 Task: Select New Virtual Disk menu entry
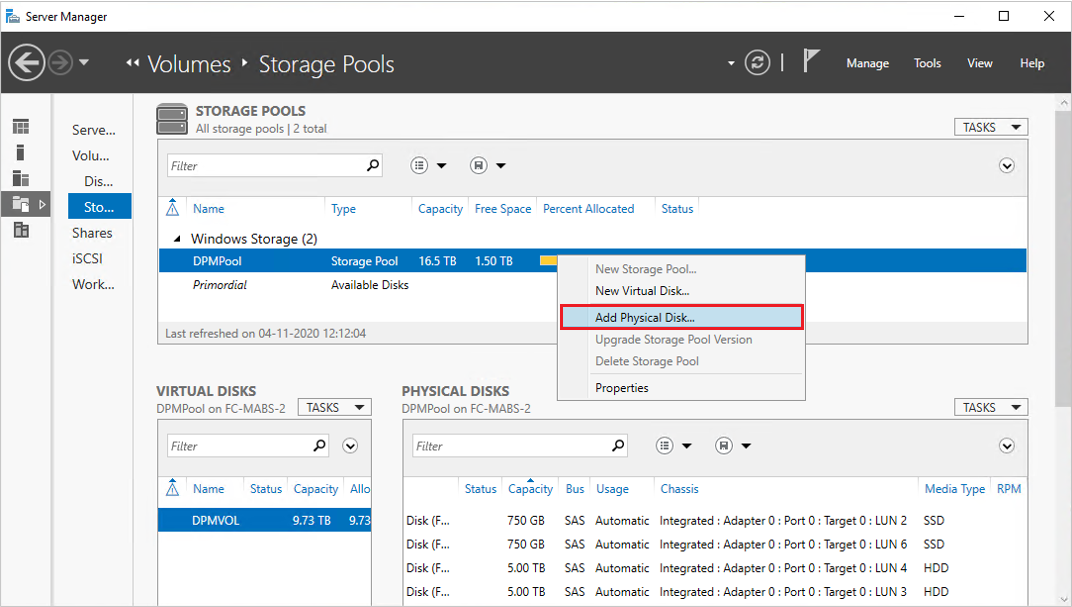[x=642, y=291]
